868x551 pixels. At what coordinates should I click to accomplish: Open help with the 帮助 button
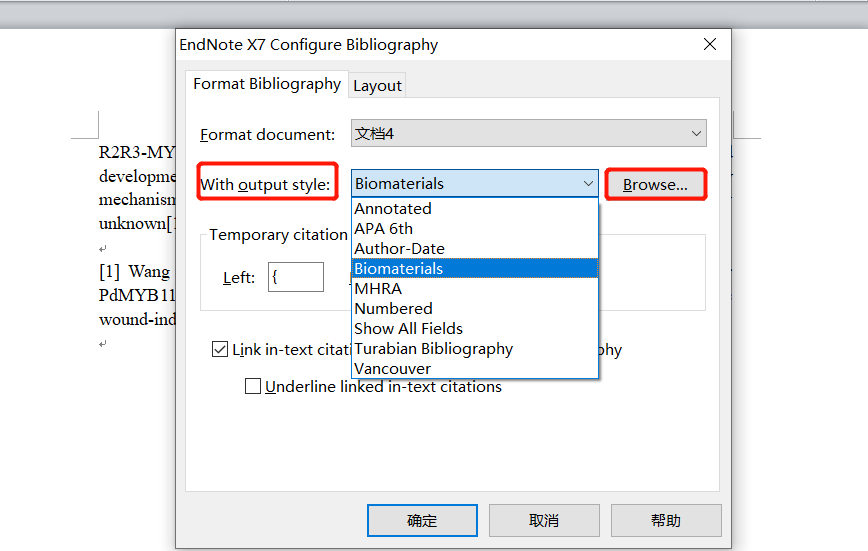point(666,521)
